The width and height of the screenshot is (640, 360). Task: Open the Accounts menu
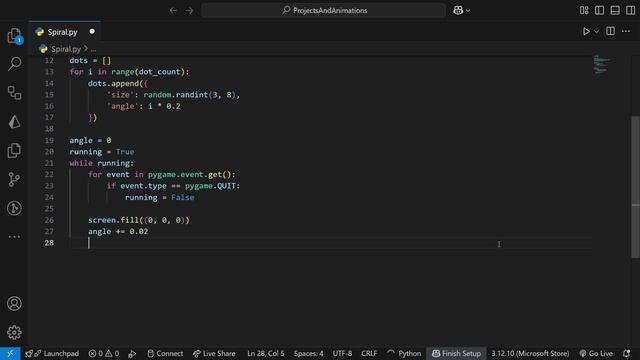tap(14, 304)
